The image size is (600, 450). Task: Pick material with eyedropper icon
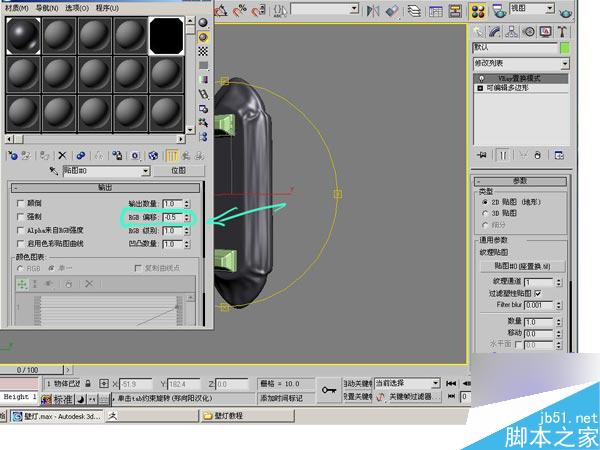click(x=54, y=171)
